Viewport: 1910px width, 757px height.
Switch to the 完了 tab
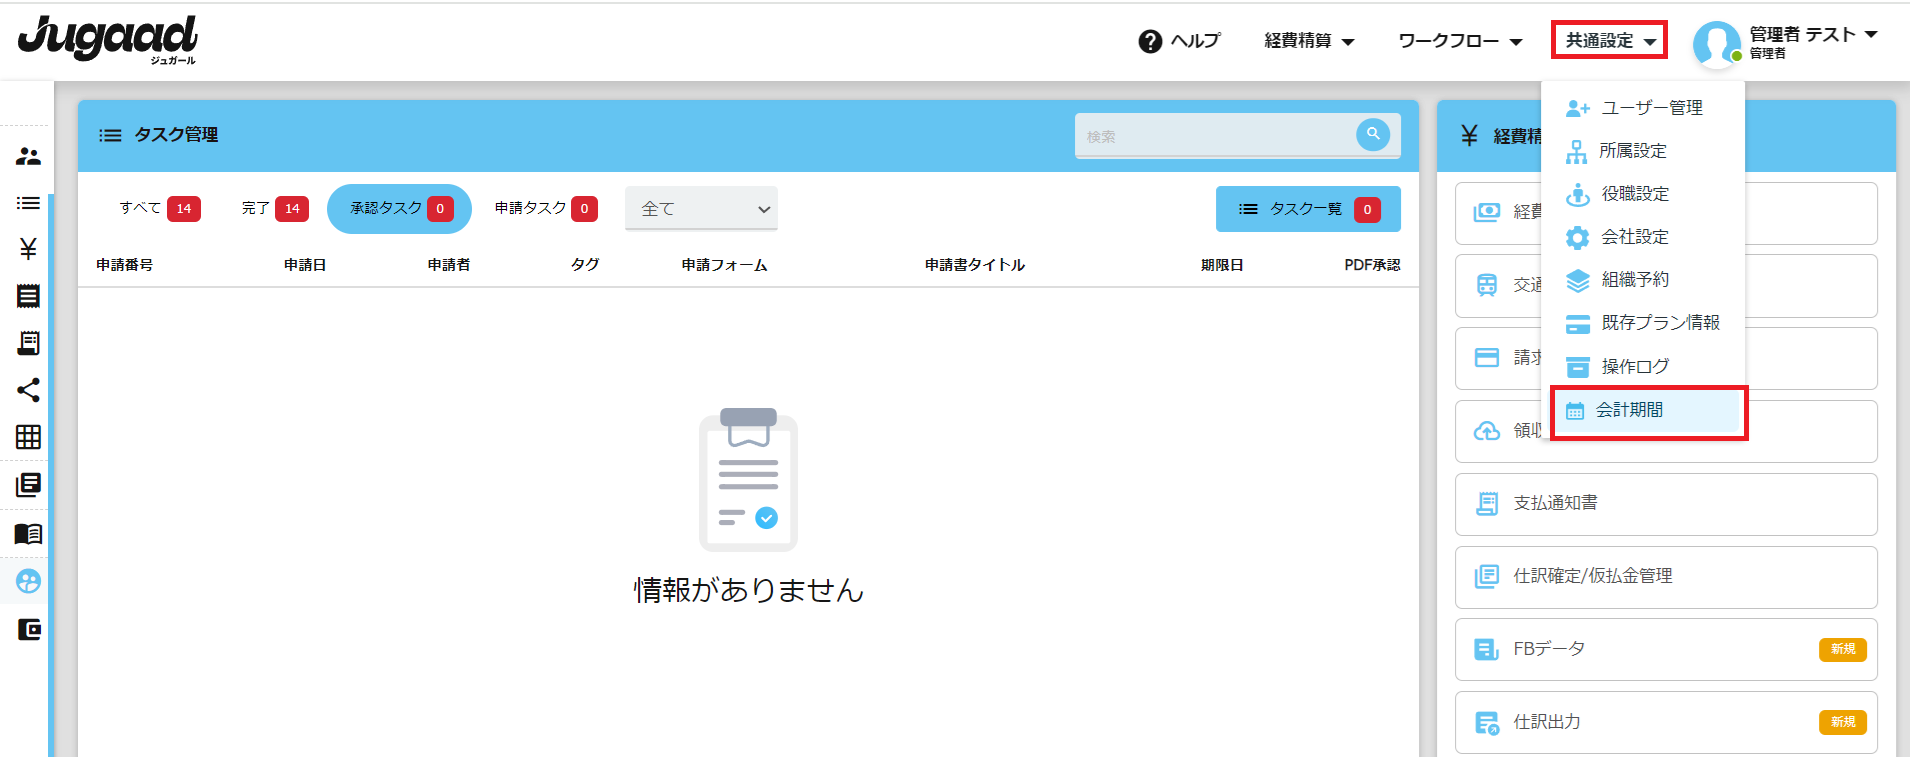coord(274,208)
